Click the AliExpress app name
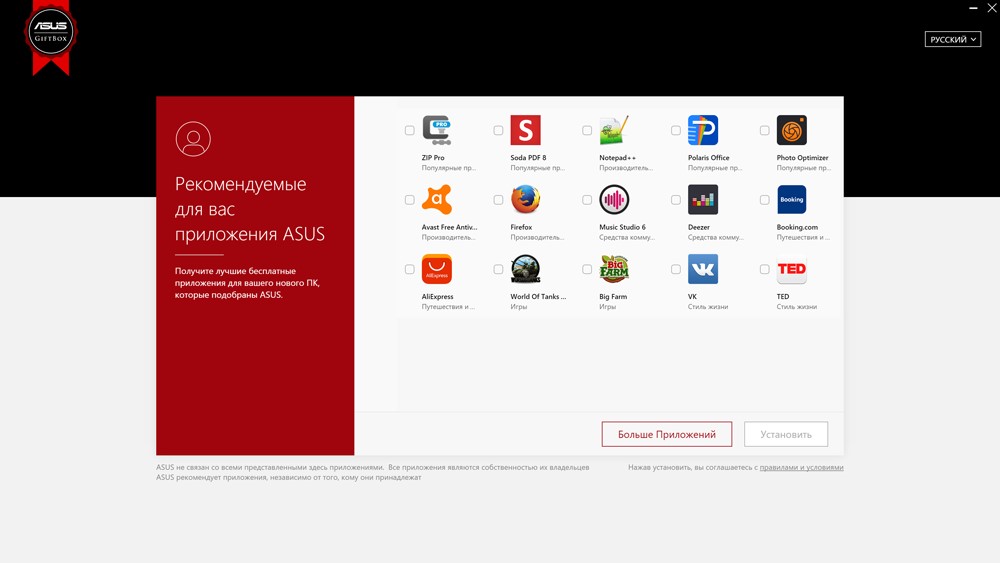This screenshot has width=1000, height=563. [437, 296]
